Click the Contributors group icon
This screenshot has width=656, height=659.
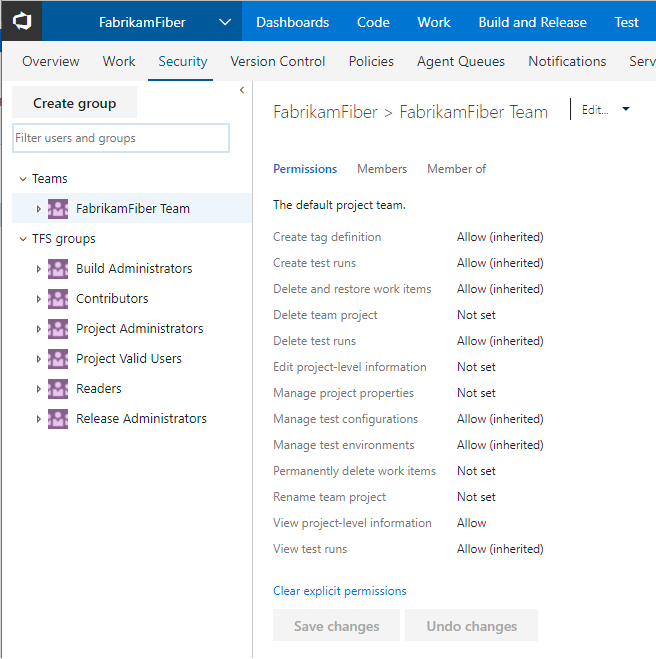tap(58, 298)
